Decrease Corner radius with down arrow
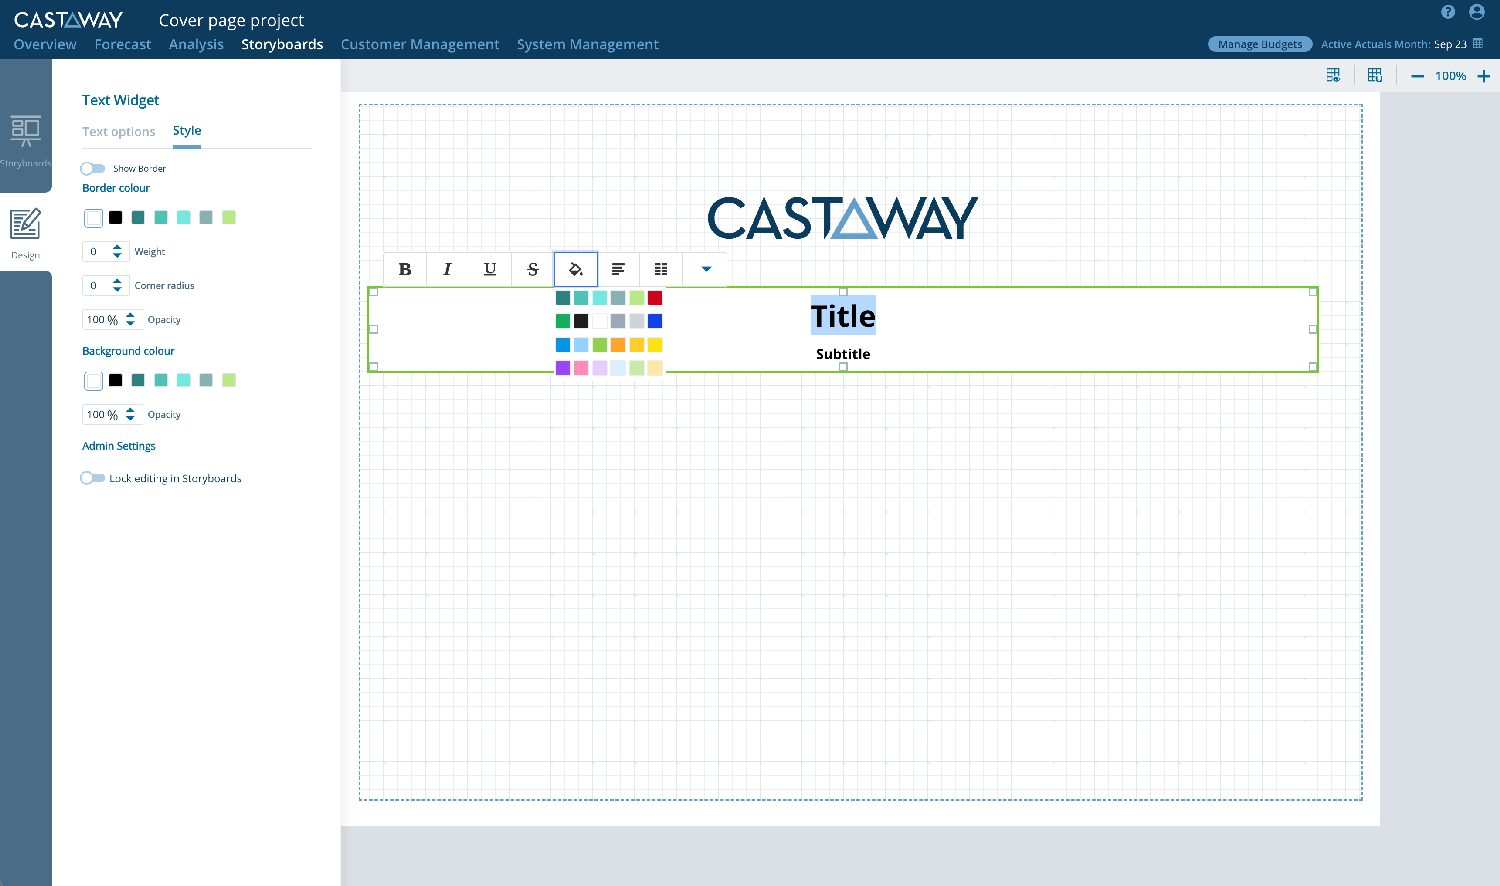Screen dimensions: 1500x886 tap(117, 290)
